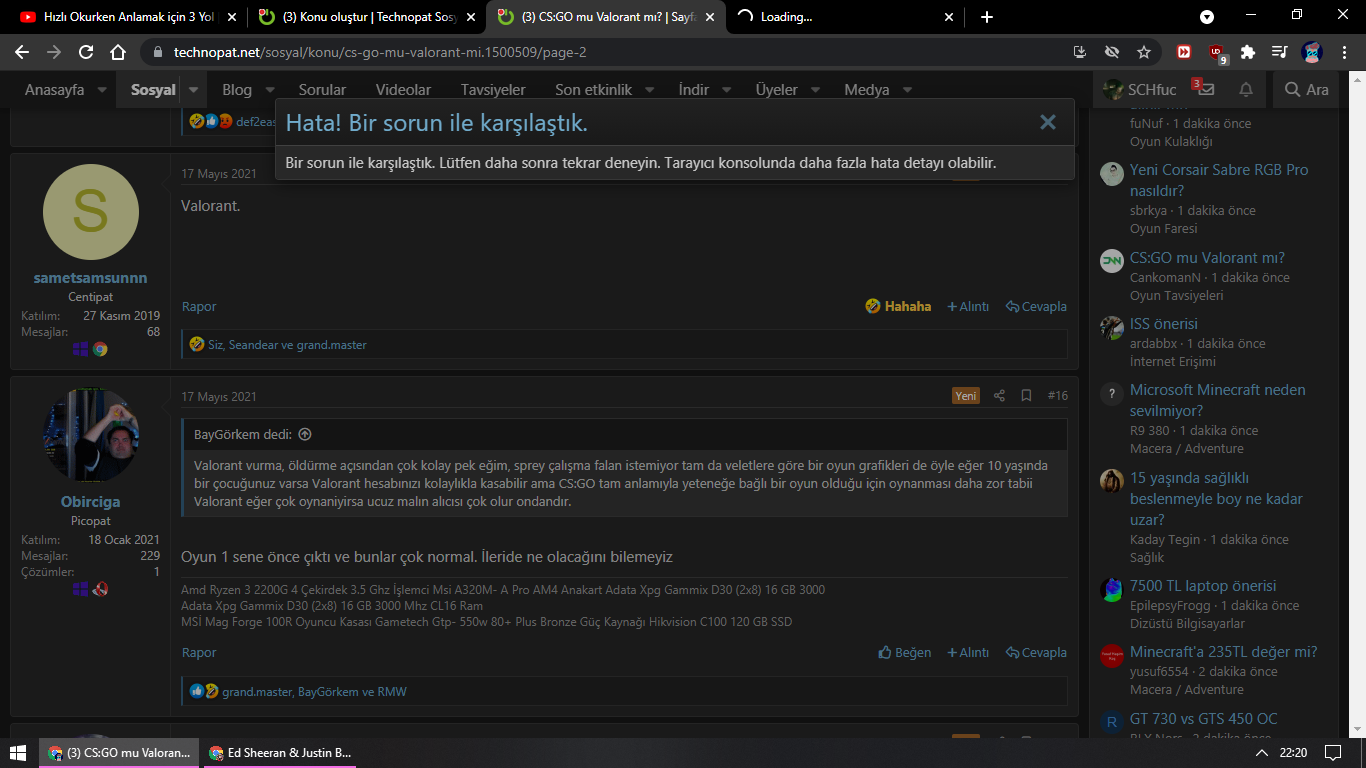Expand the Üyeler dropdown arrow
The height and width of the screenshot is (768, 1366).
[x=815, y=90]
